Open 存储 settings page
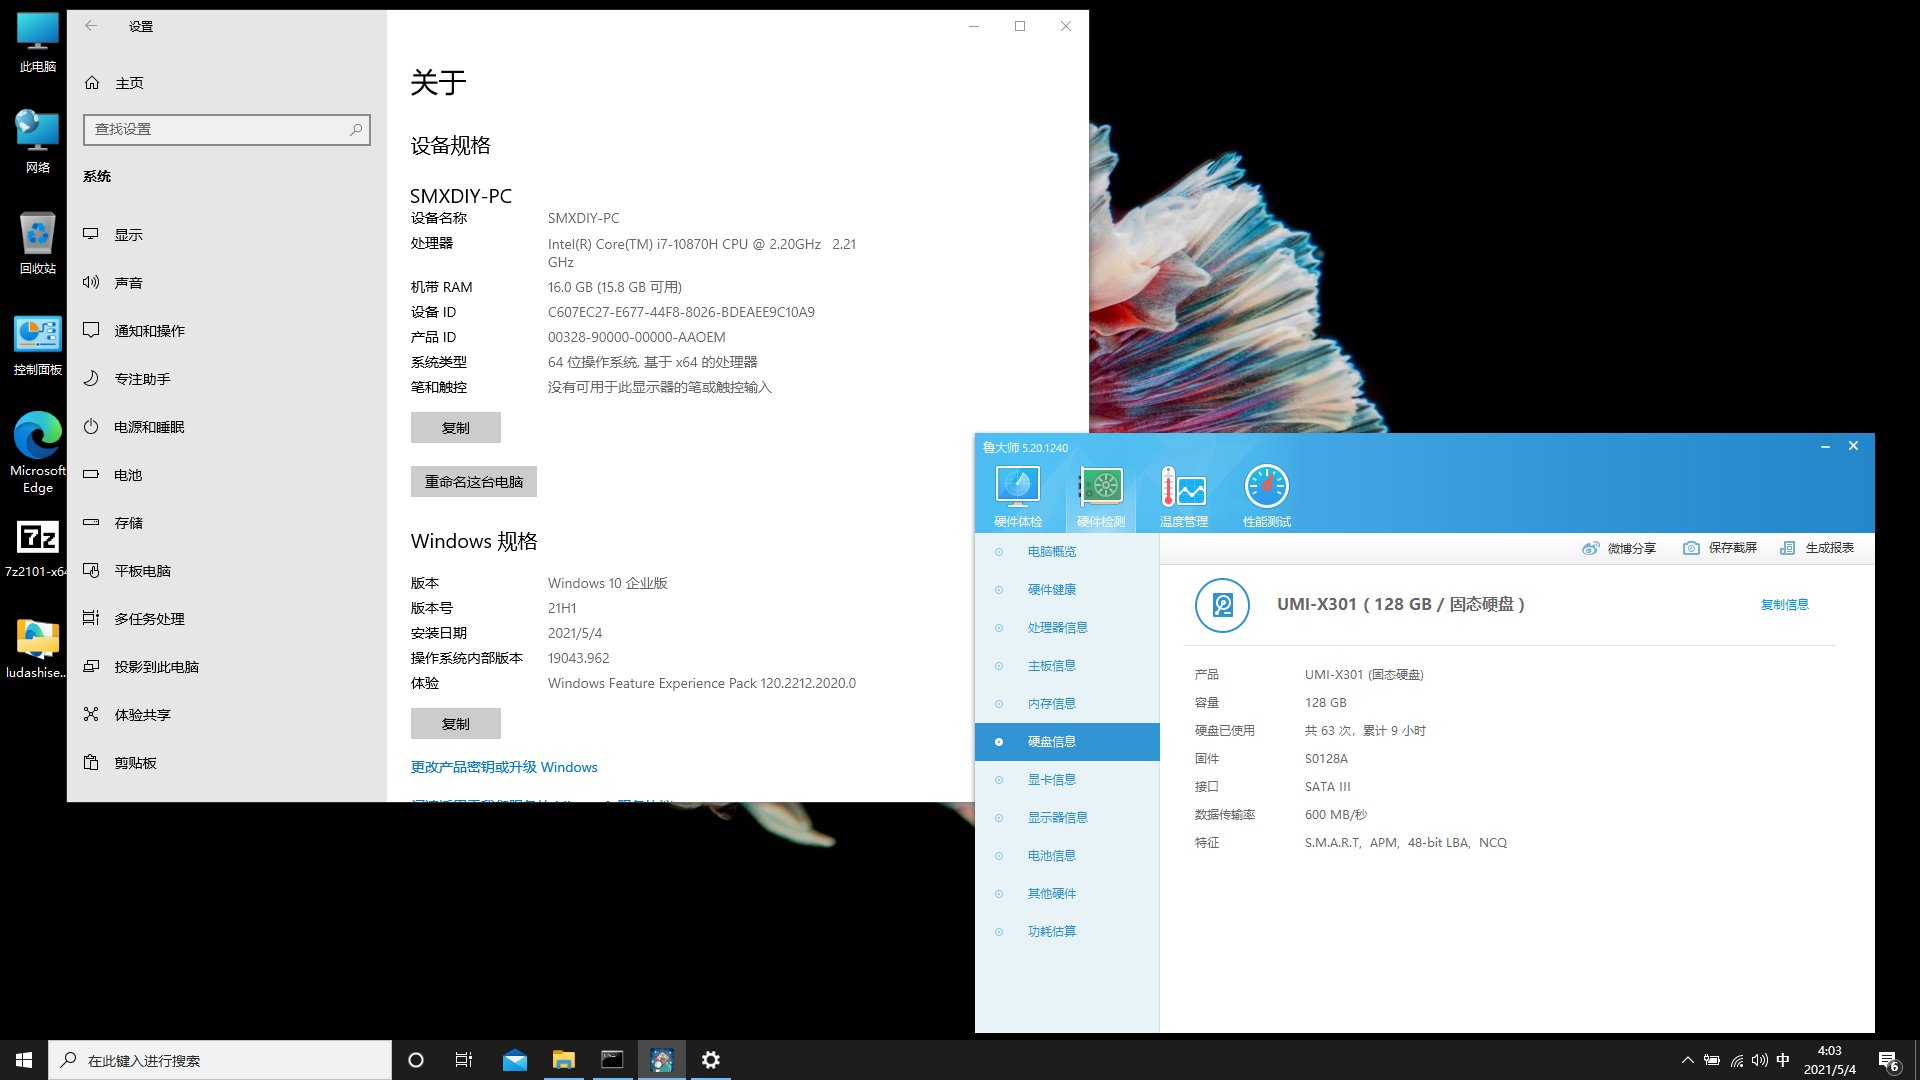Screen dimensions: 1920x1080 [227, 523]
